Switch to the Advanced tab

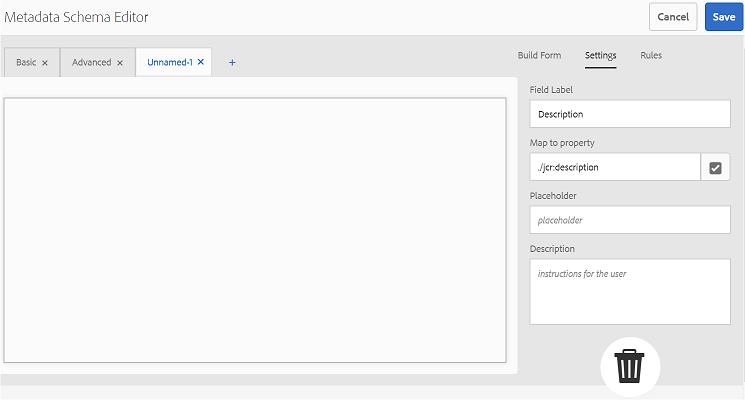[91, 62]
